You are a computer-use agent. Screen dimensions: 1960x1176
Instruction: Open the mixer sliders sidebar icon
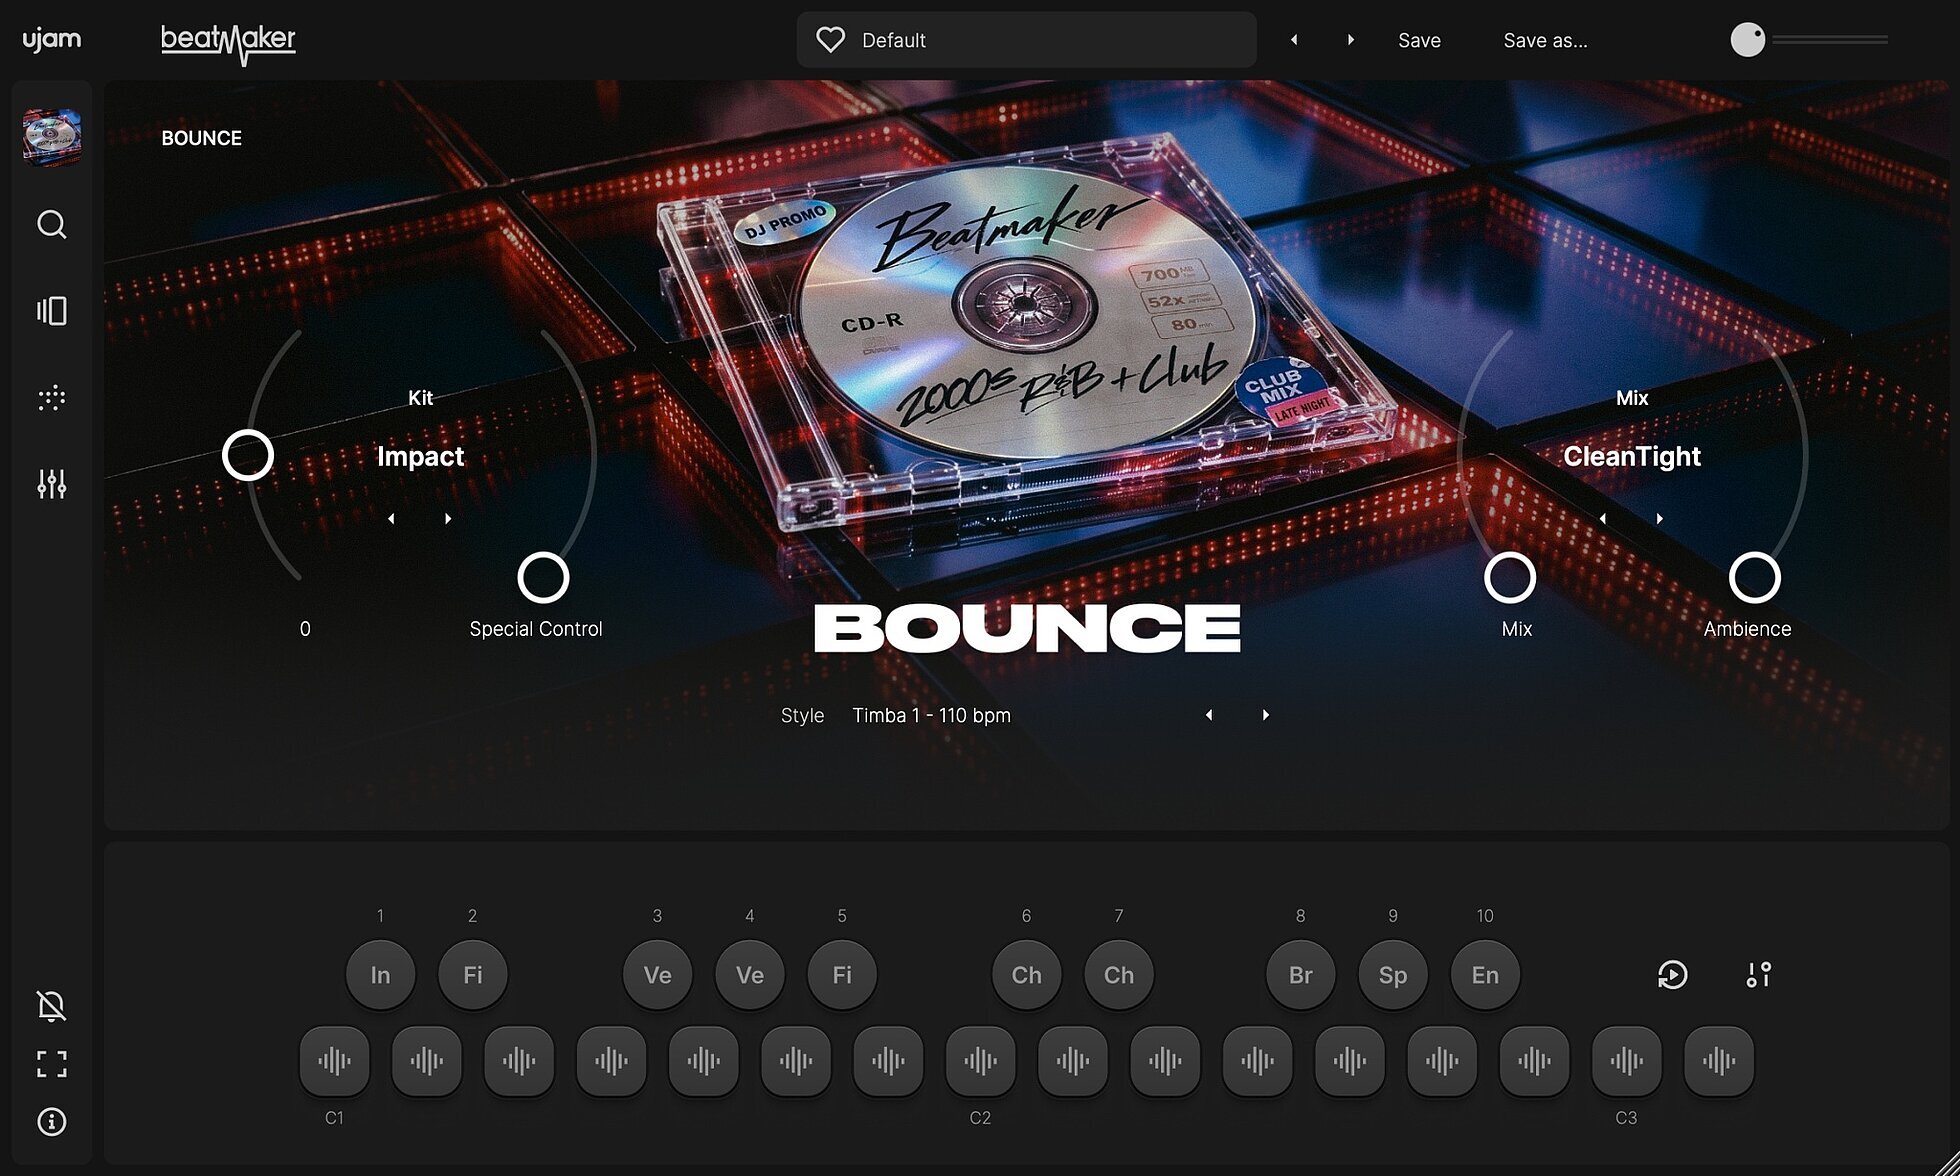click(x=52, y=484)
